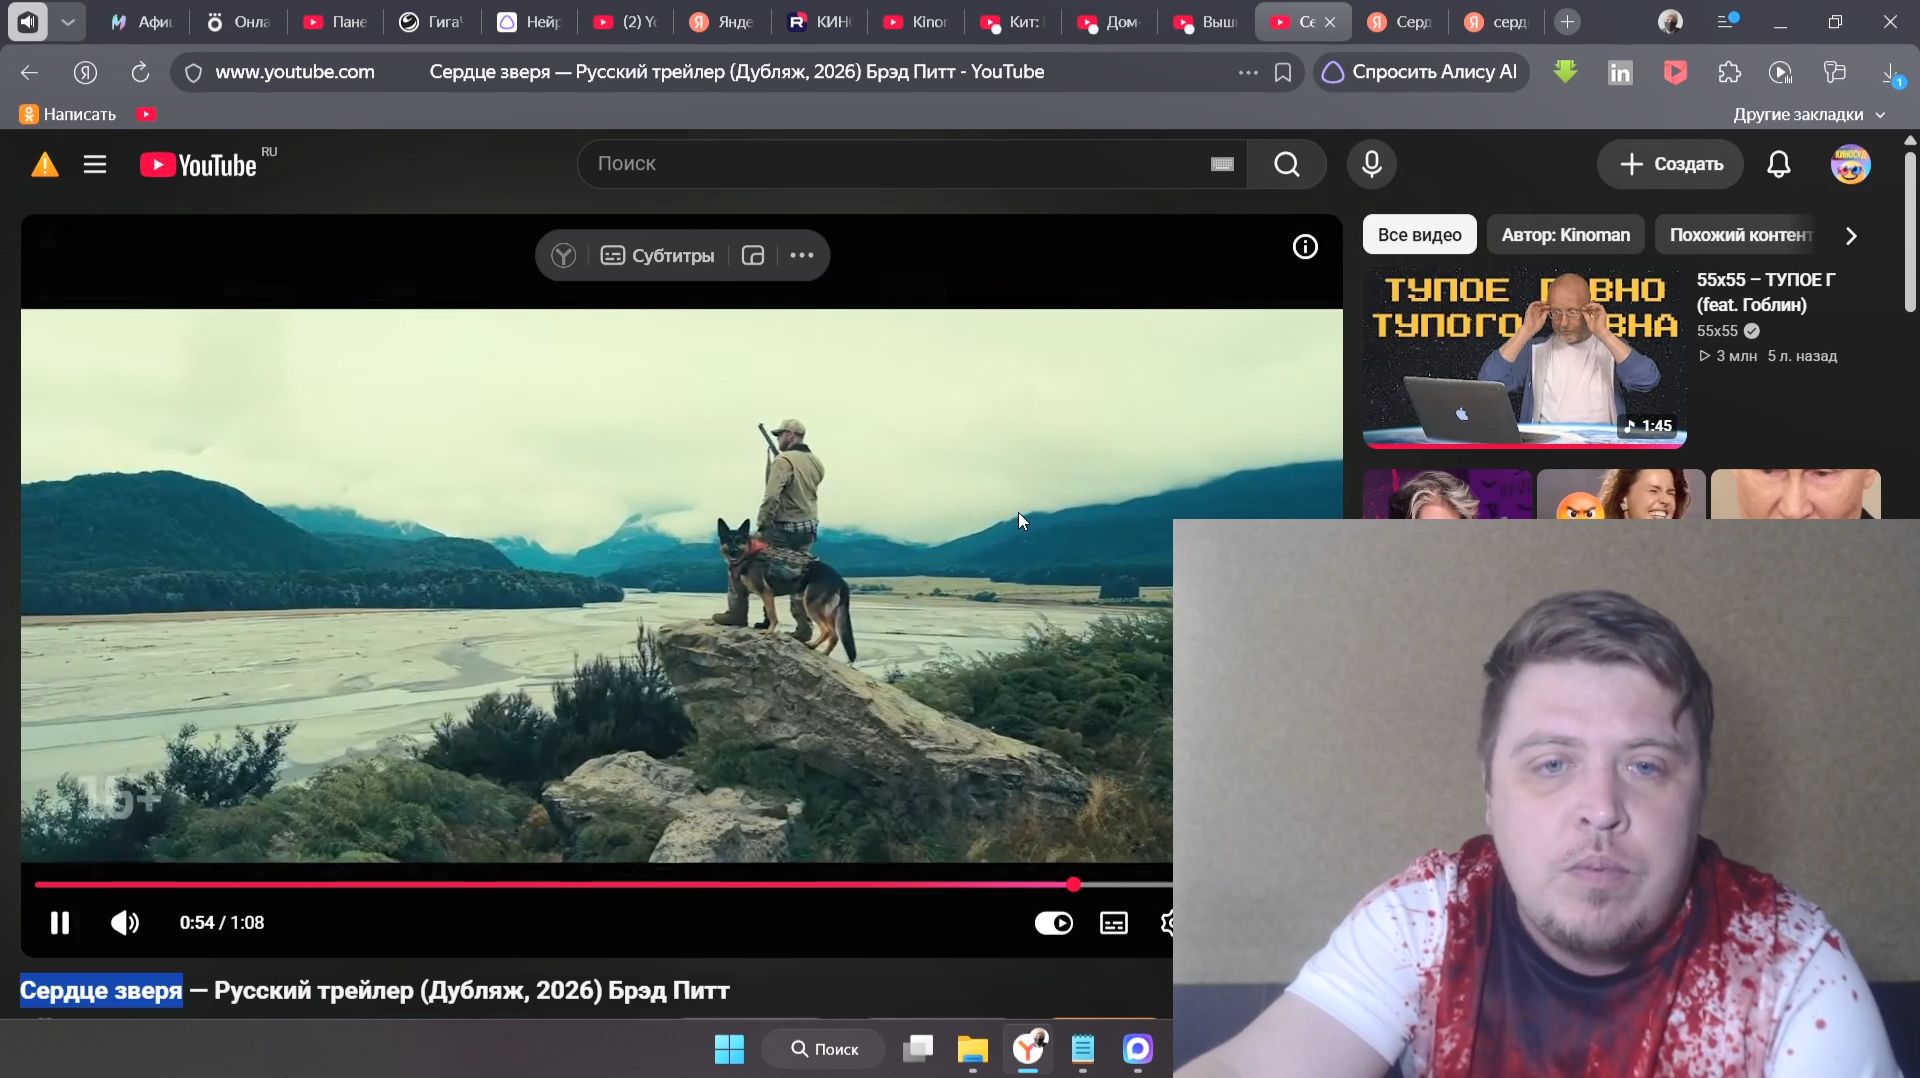Viewport: 1920px width, 1078px height.
Task: Open the extensions puzzle icon
Action: (x=1729, y=72)
